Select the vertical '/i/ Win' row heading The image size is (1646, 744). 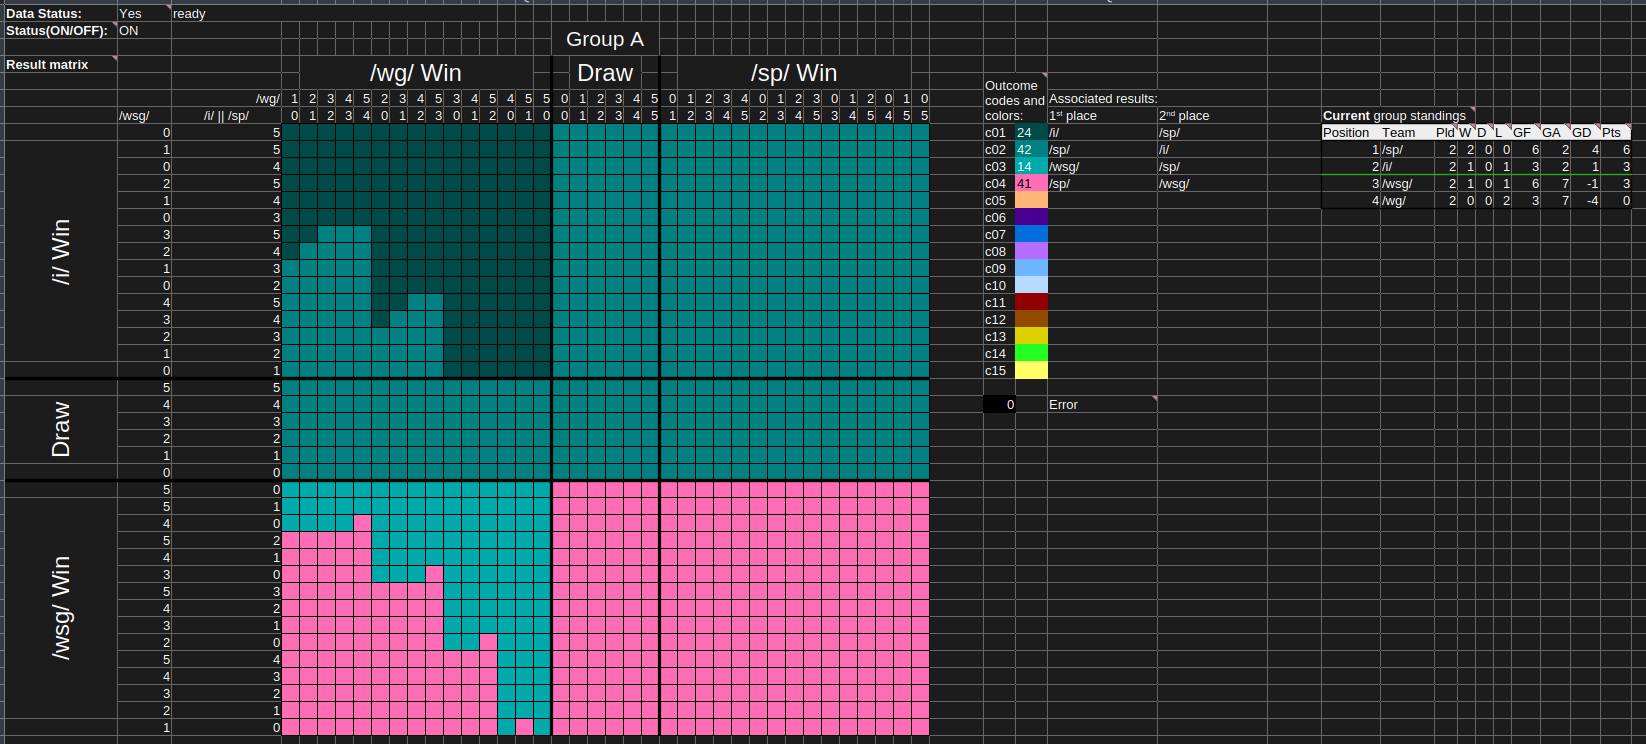point(61,251)
